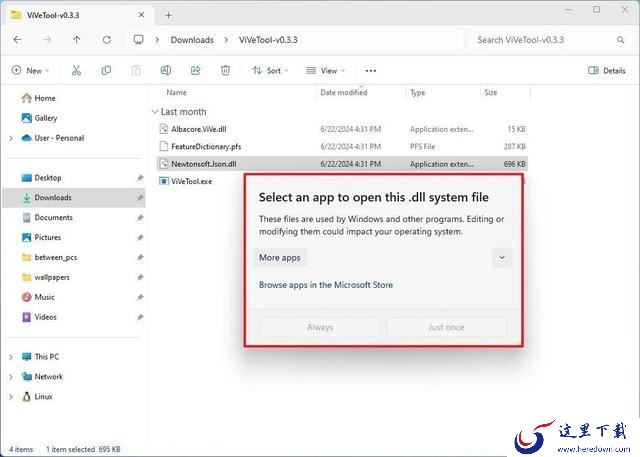This screenshot has width=640, height=457.
Task: Expand Linux tree node
Action: pyautogui.click(x=11, y=397)
